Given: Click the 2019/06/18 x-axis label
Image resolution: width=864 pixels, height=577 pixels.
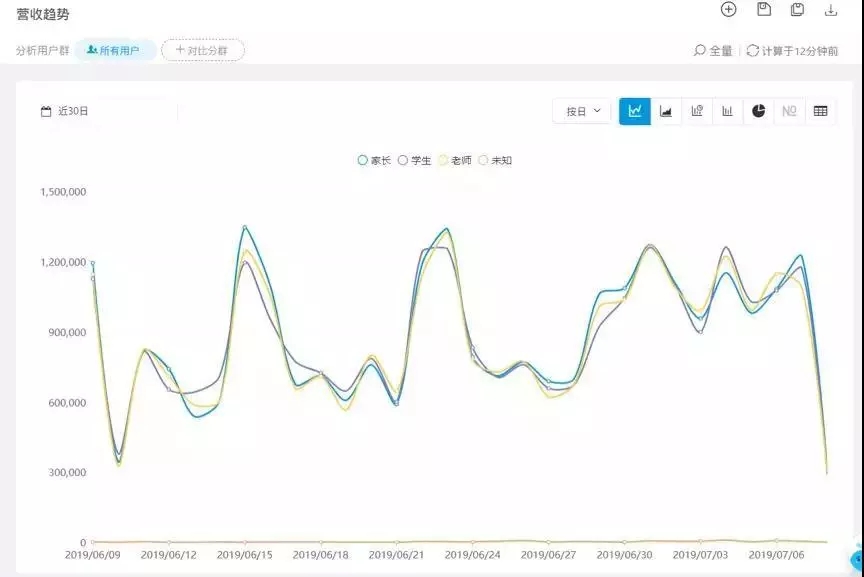Looking at the screenshot, I should (x=321, y=555).
